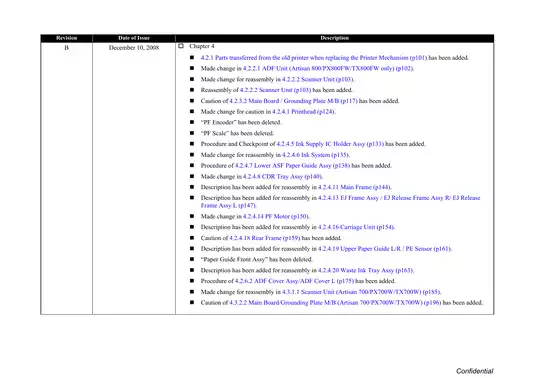This screenshot has height=378, width=535.
Task: Open the 4.2.1 Parts transferred link
Action: pyautogui.click(x=314, y=58)
